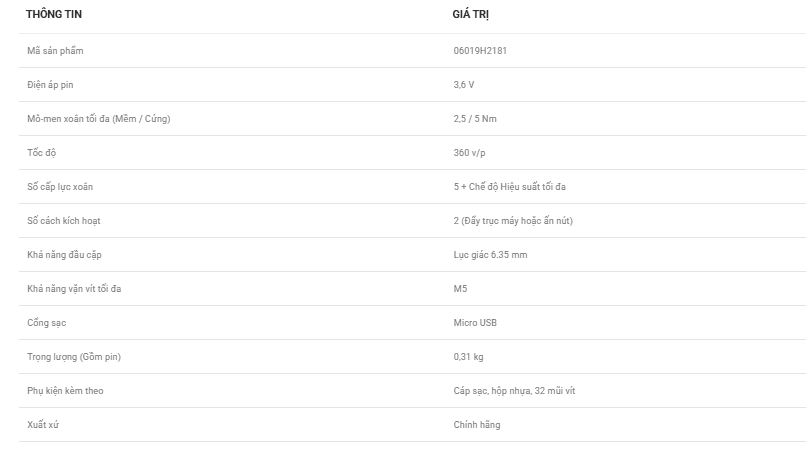Click the 3,6 V value
This screenshot has width=806, height=459.
464,85
